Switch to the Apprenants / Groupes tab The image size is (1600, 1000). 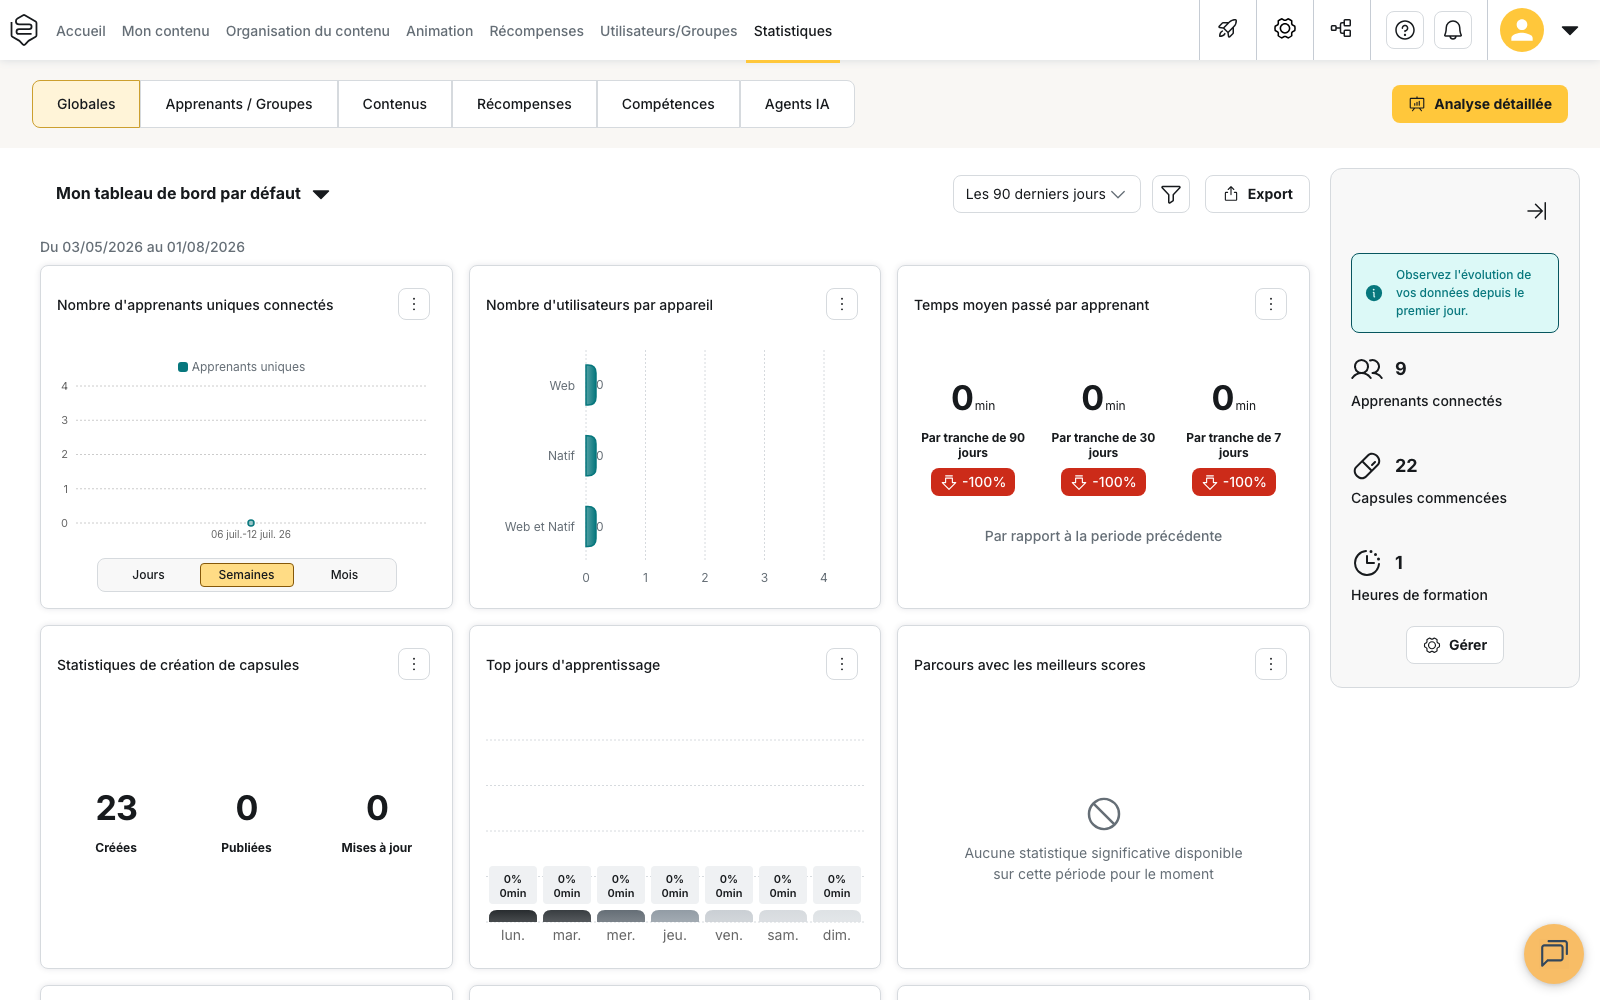click(239, 104)
